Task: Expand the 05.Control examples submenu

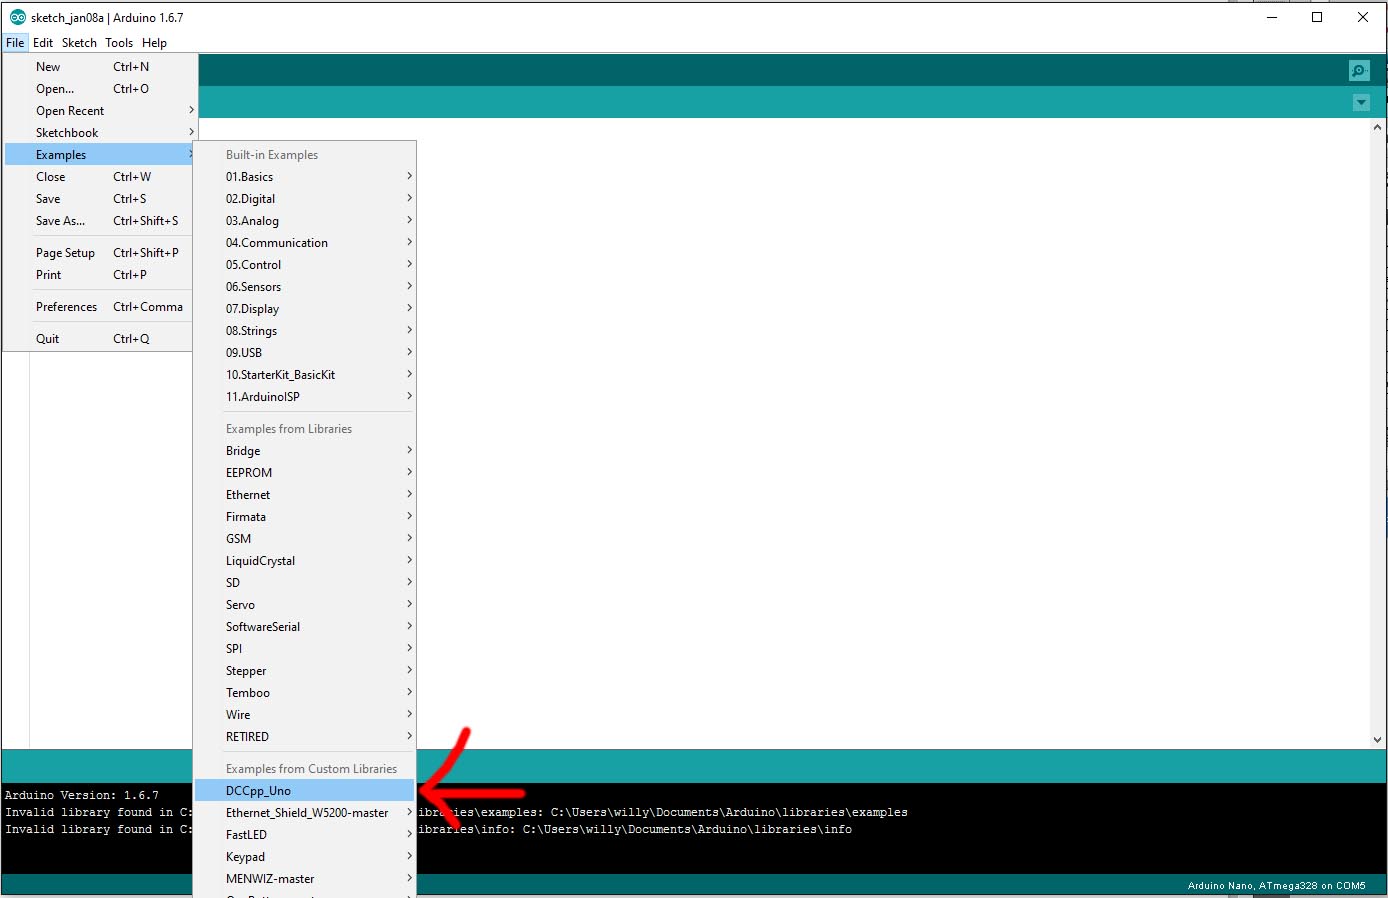Action: (304, 265)
